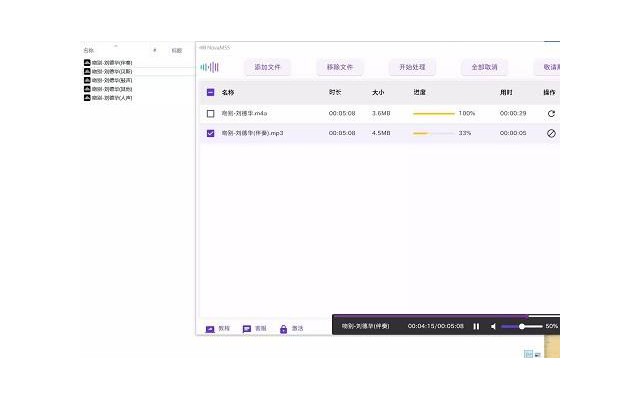
Task: Click the 标题 title column header in file explorer
Action: click(x=177, y=51)
